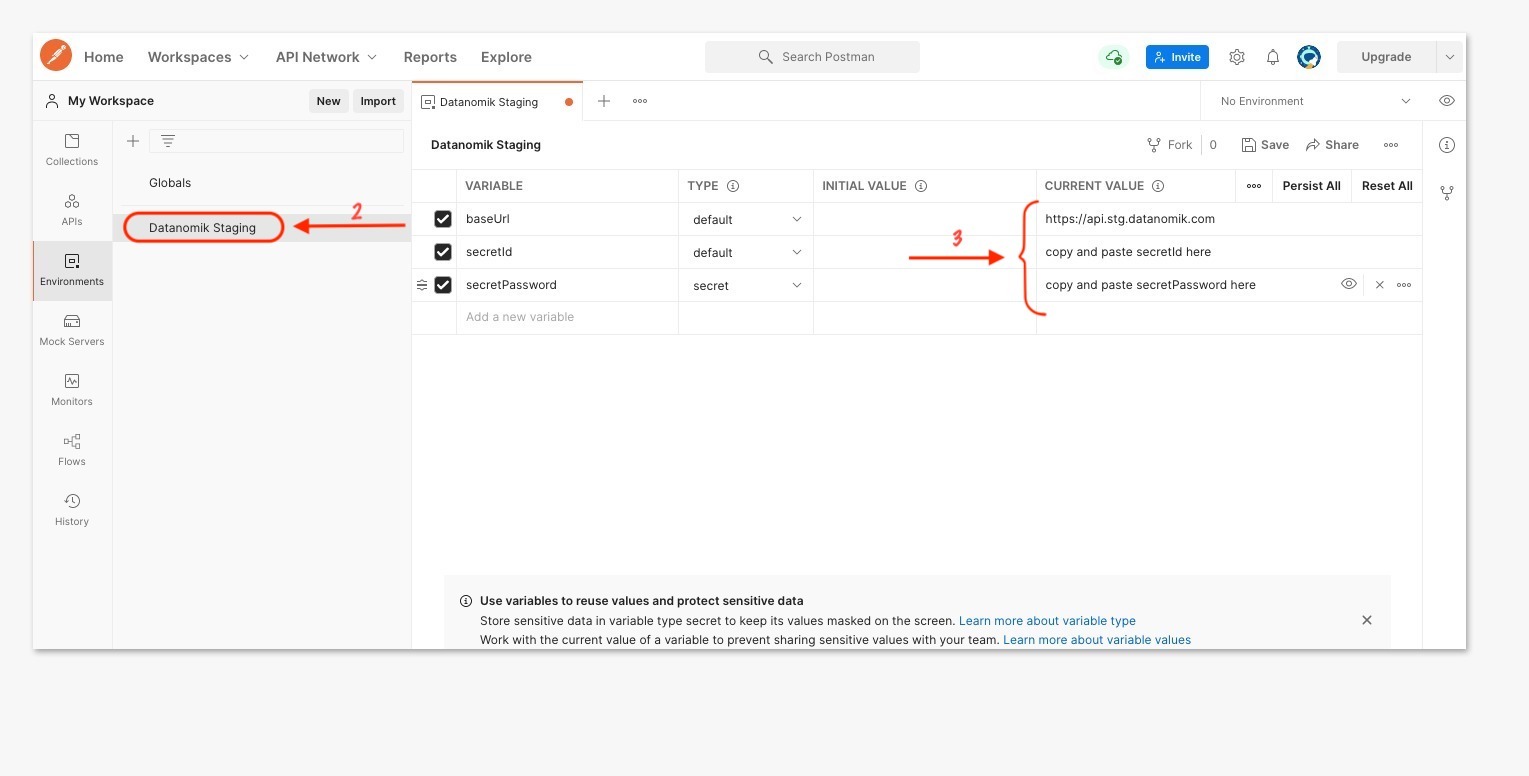Select the Environments sidebar panel

point(72,270)
